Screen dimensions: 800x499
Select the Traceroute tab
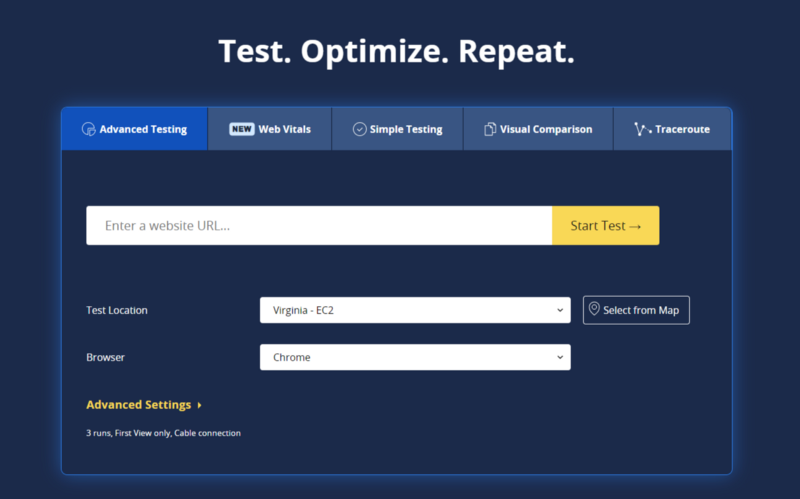point(672,129)
